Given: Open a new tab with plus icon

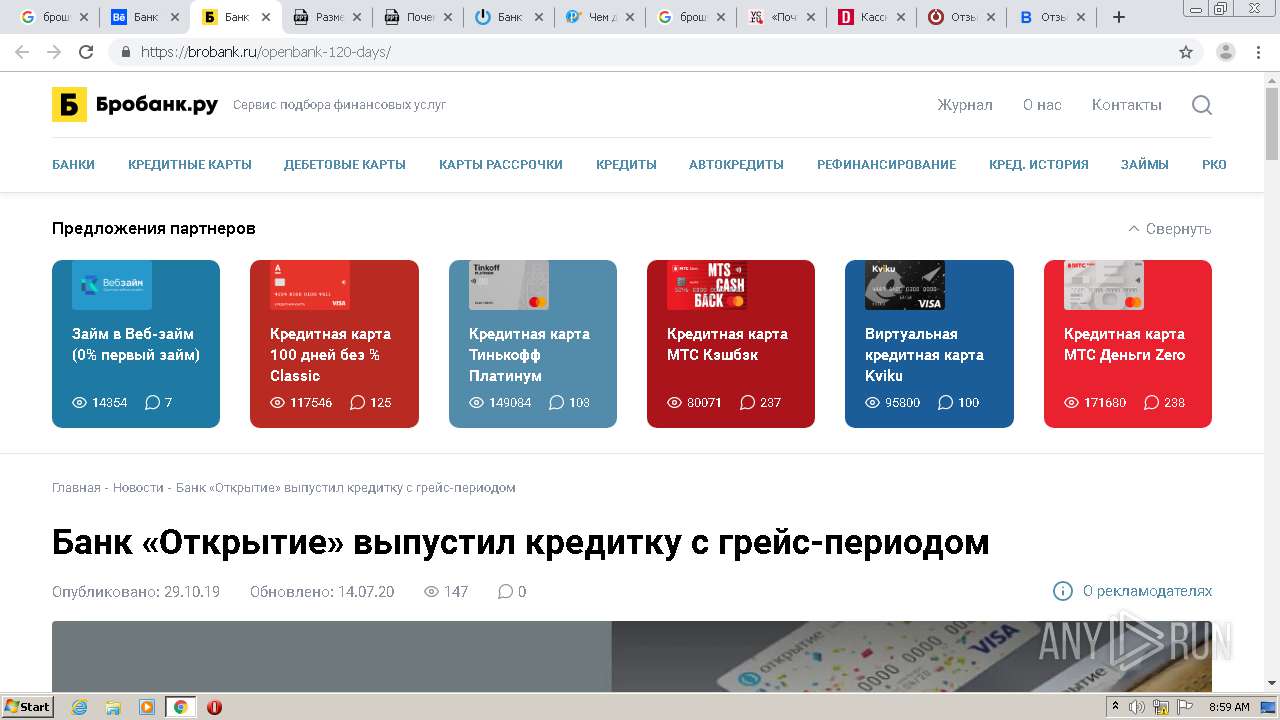Looking at the screenshot, I should coord(1119,17).
